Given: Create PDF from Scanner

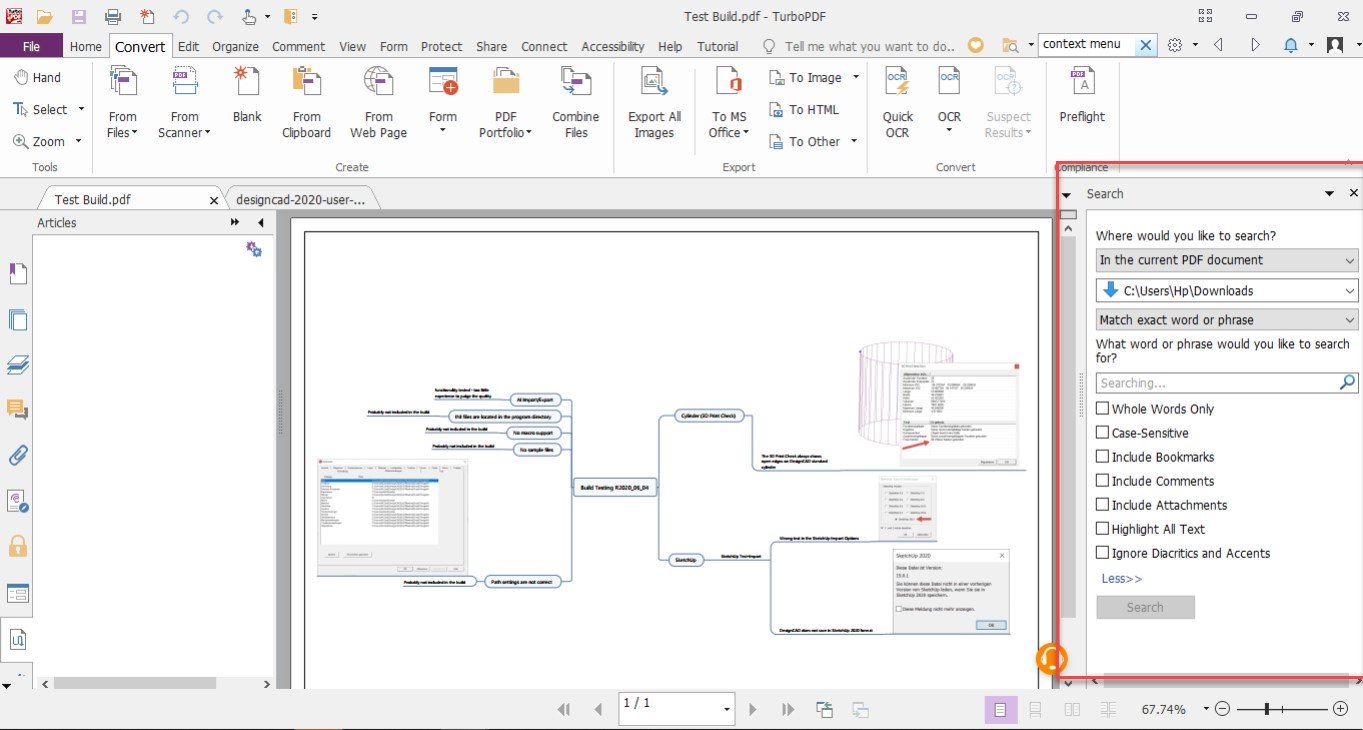Looking at the screenshot, I should (184, 103).
